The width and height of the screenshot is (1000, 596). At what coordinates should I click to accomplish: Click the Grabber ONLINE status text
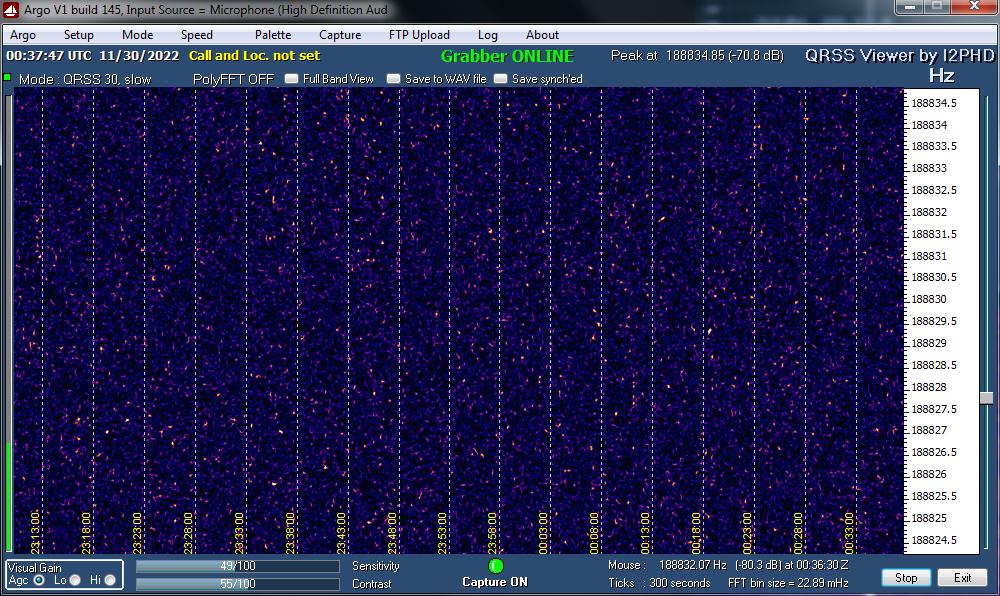(x=507, y=56)
